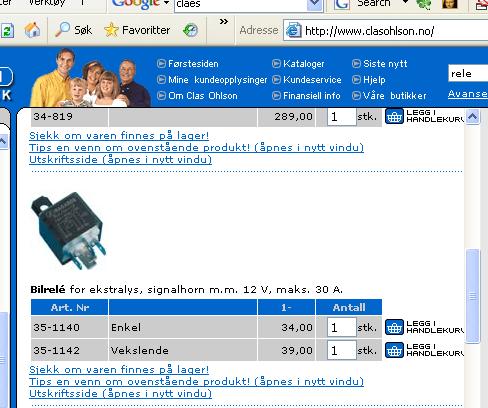Screen dimensions: 488x408
Task: Click the basket icon for item 34-819
Action: point(394,116)
